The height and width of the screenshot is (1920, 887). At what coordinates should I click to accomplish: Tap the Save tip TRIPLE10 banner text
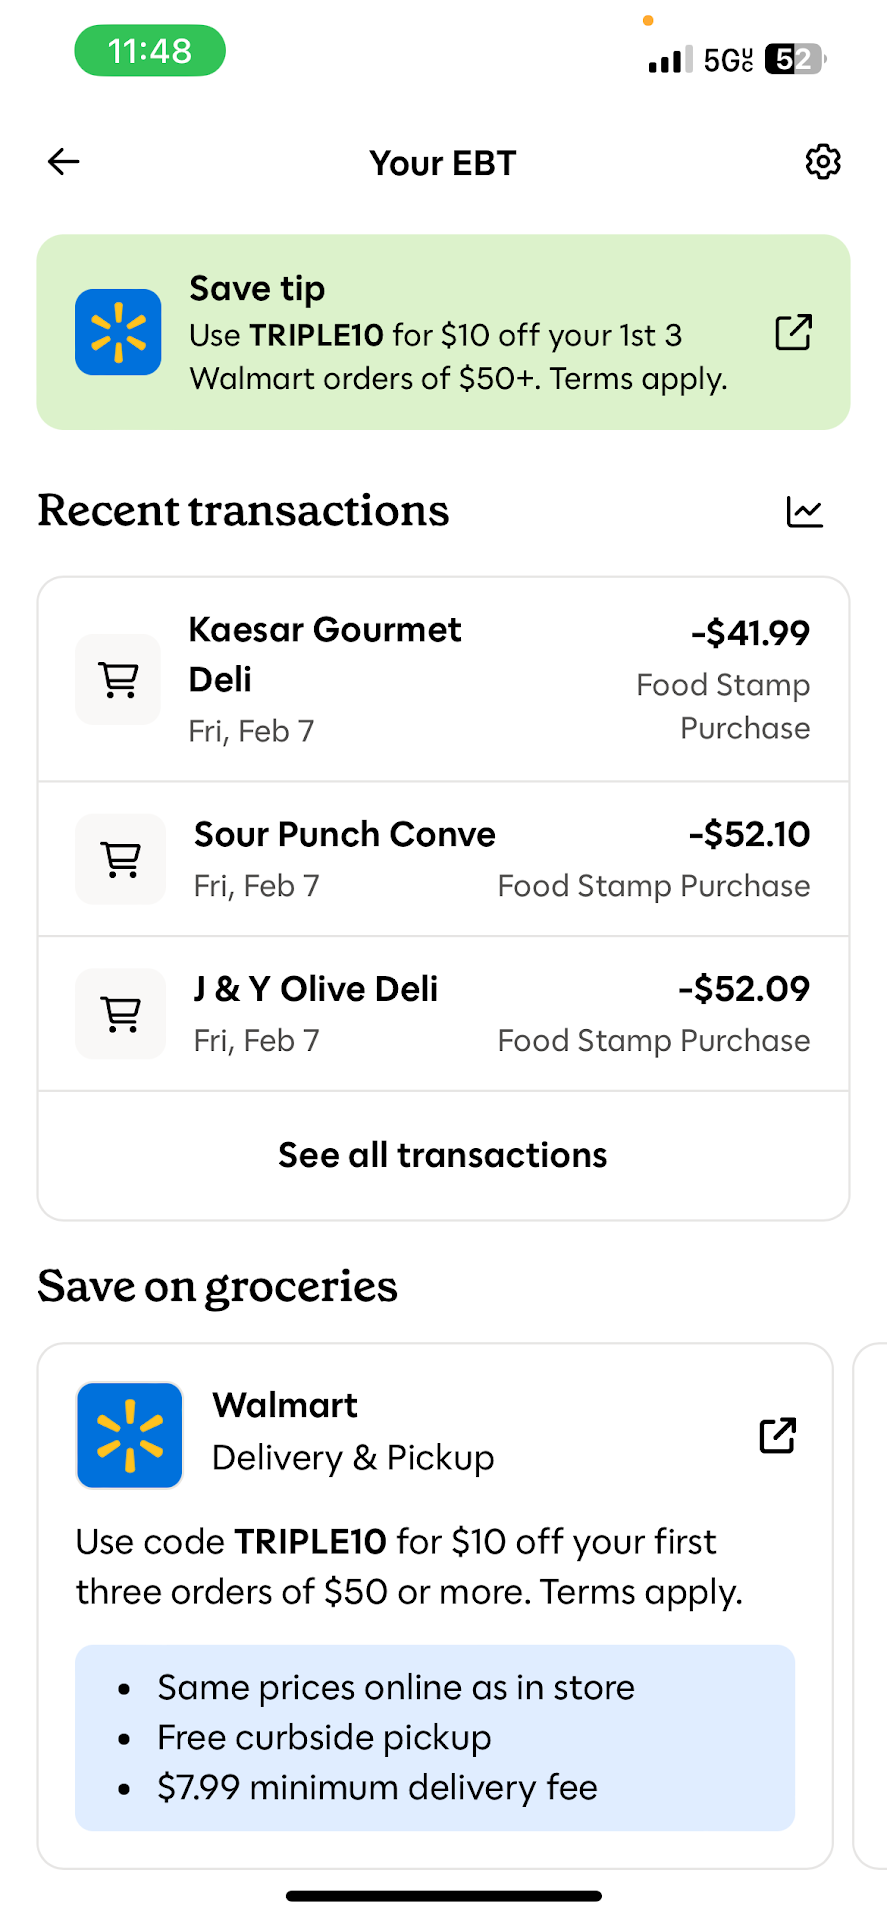point(458,357)
